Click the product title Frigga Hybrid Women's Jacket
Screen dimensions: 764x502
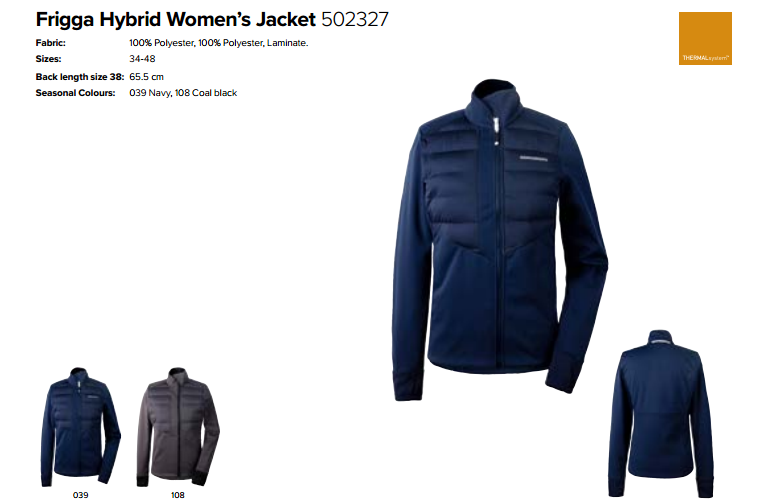(176, 19)
